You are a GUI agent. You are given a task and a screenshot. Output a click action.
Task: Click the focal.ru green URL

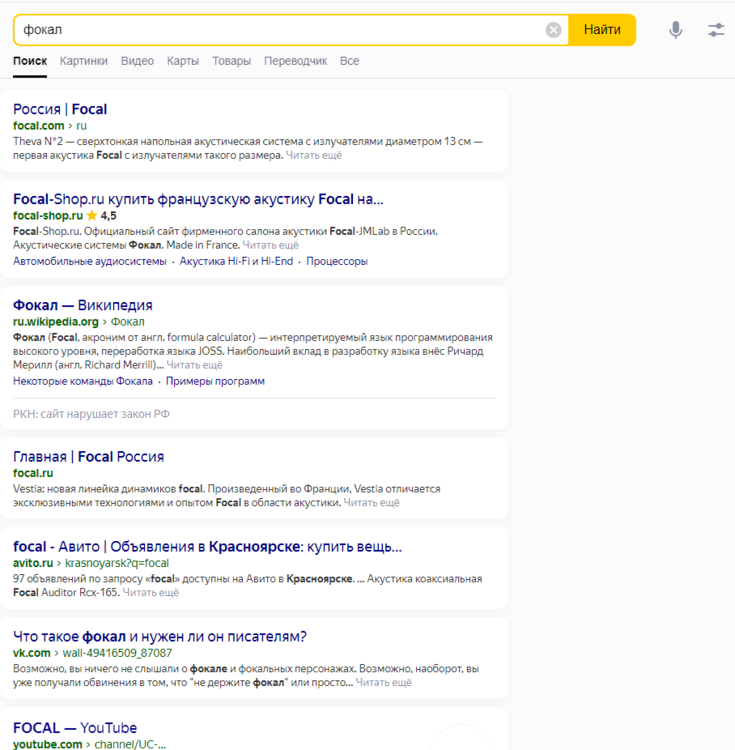click(33, 474)
